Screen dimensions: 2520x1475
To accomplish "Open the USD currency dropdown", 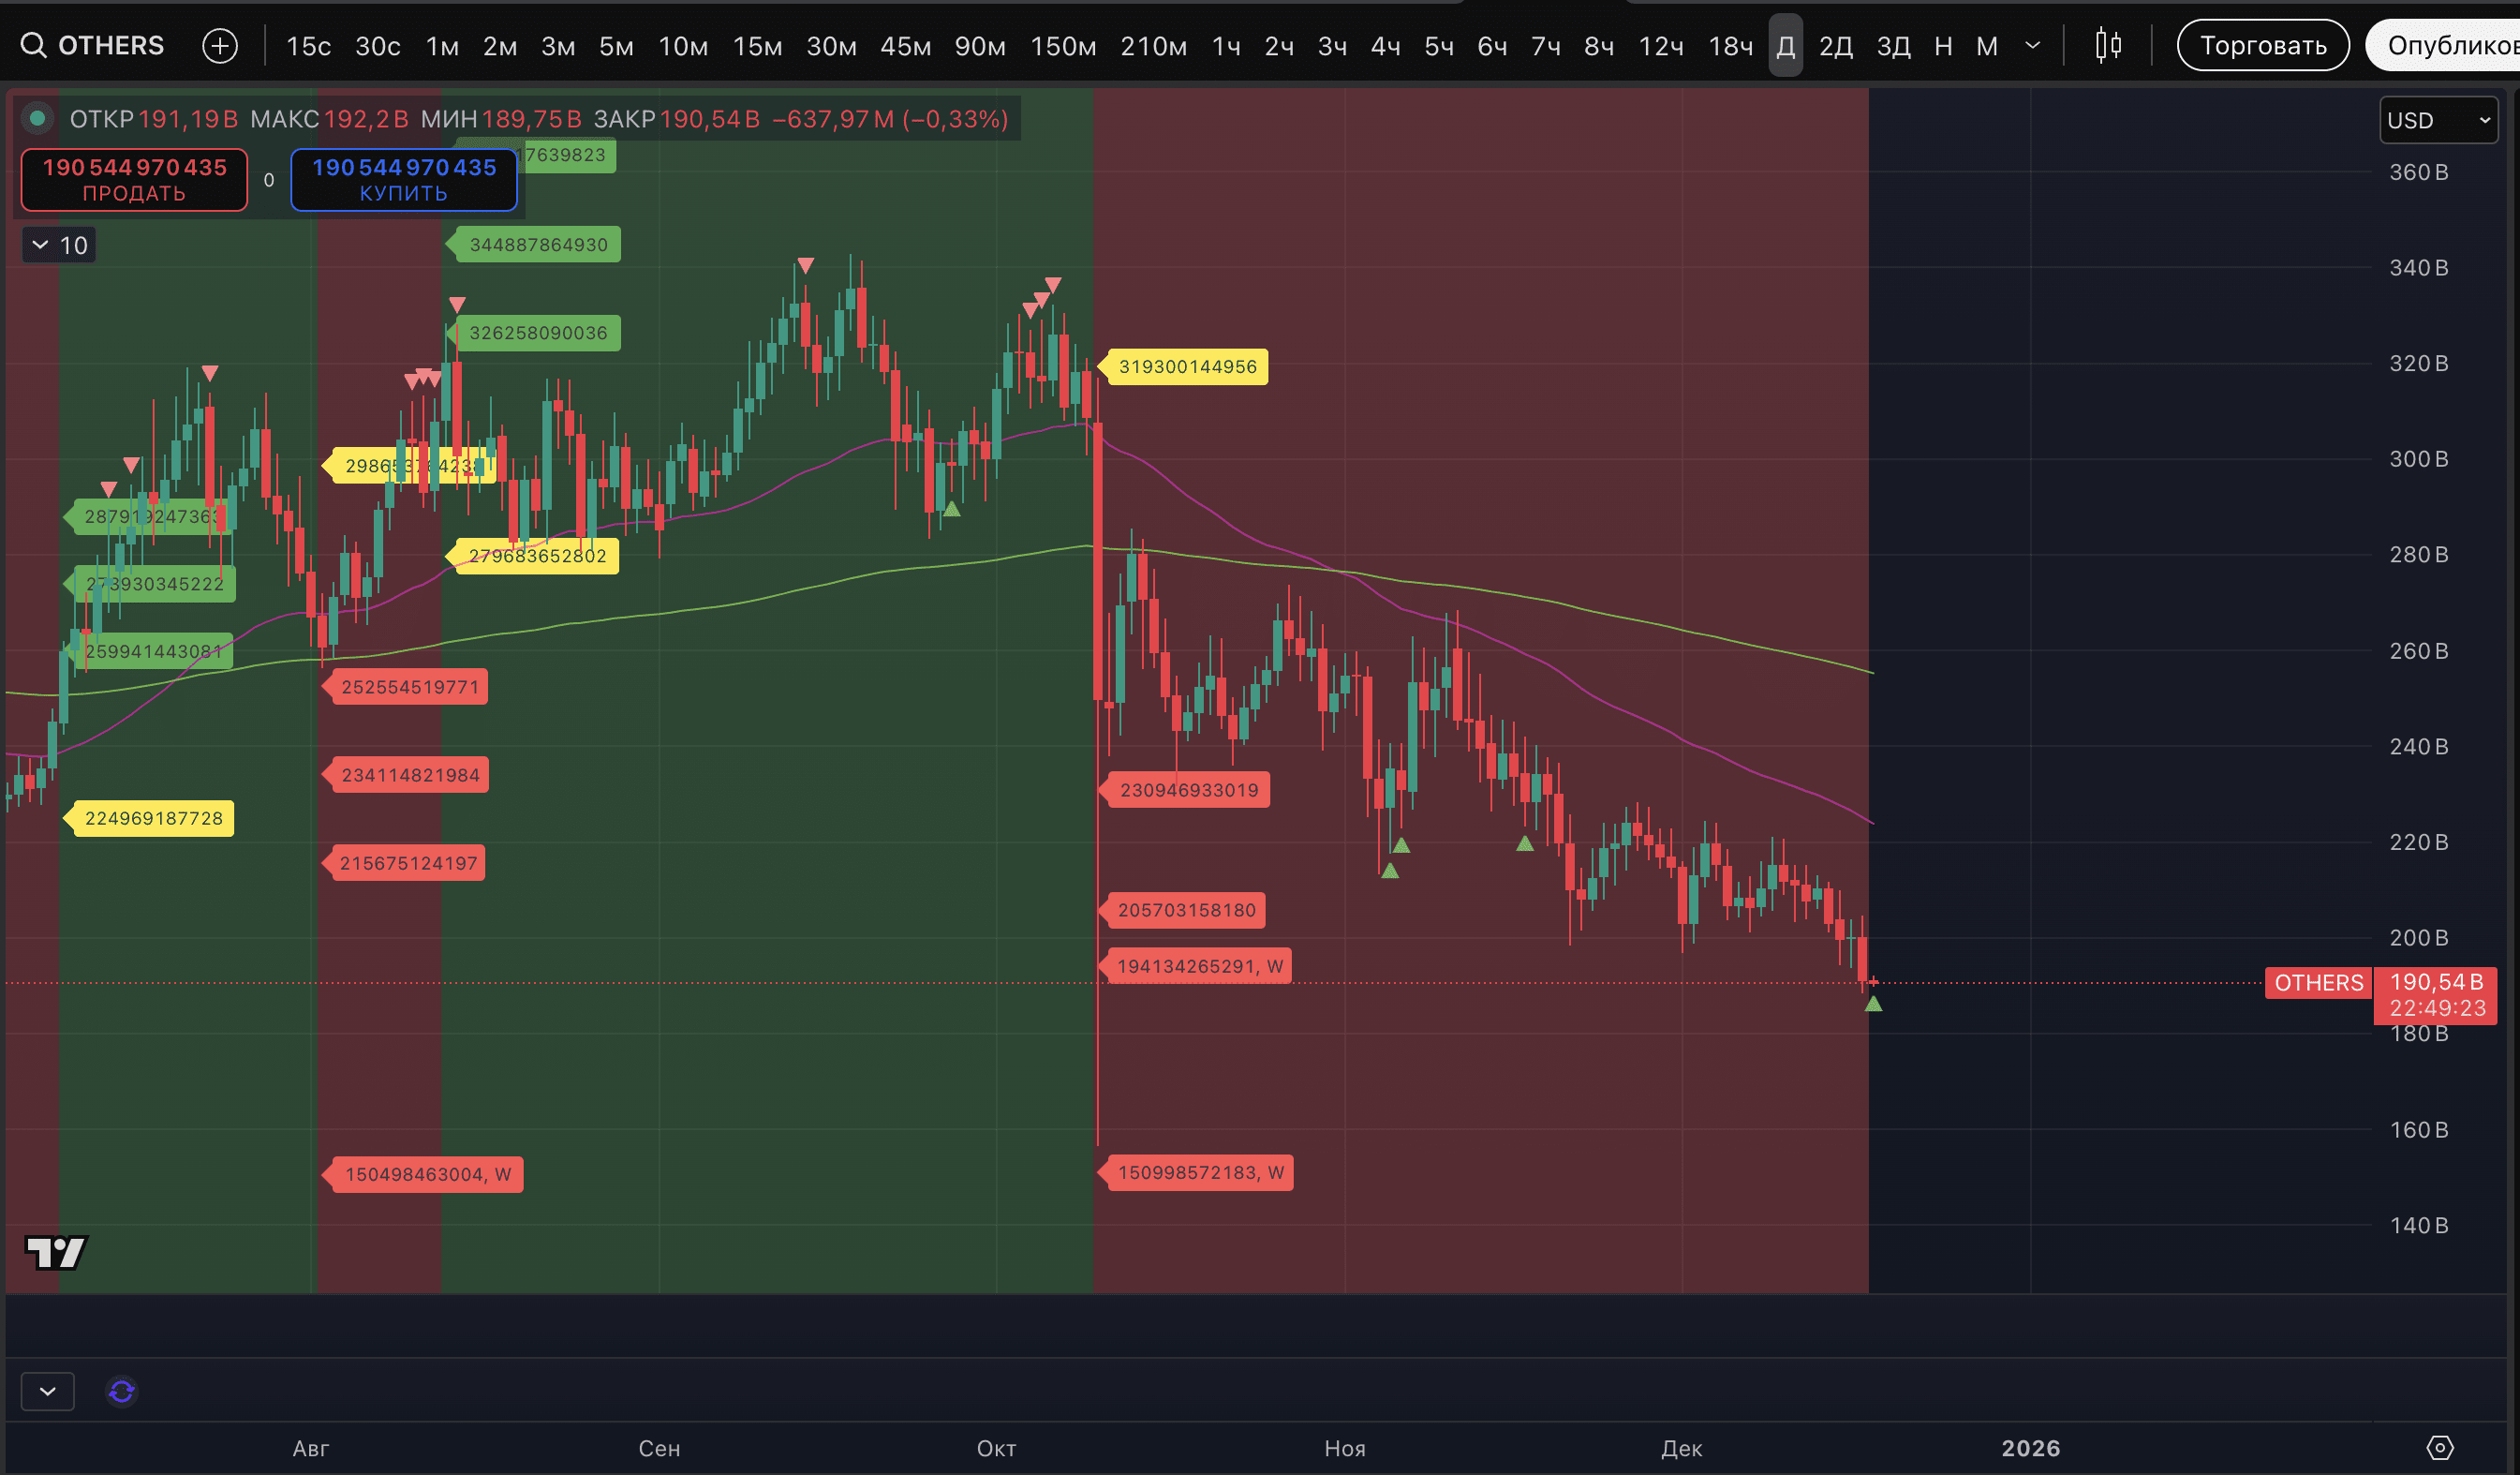I will [x=2438, y=120].
